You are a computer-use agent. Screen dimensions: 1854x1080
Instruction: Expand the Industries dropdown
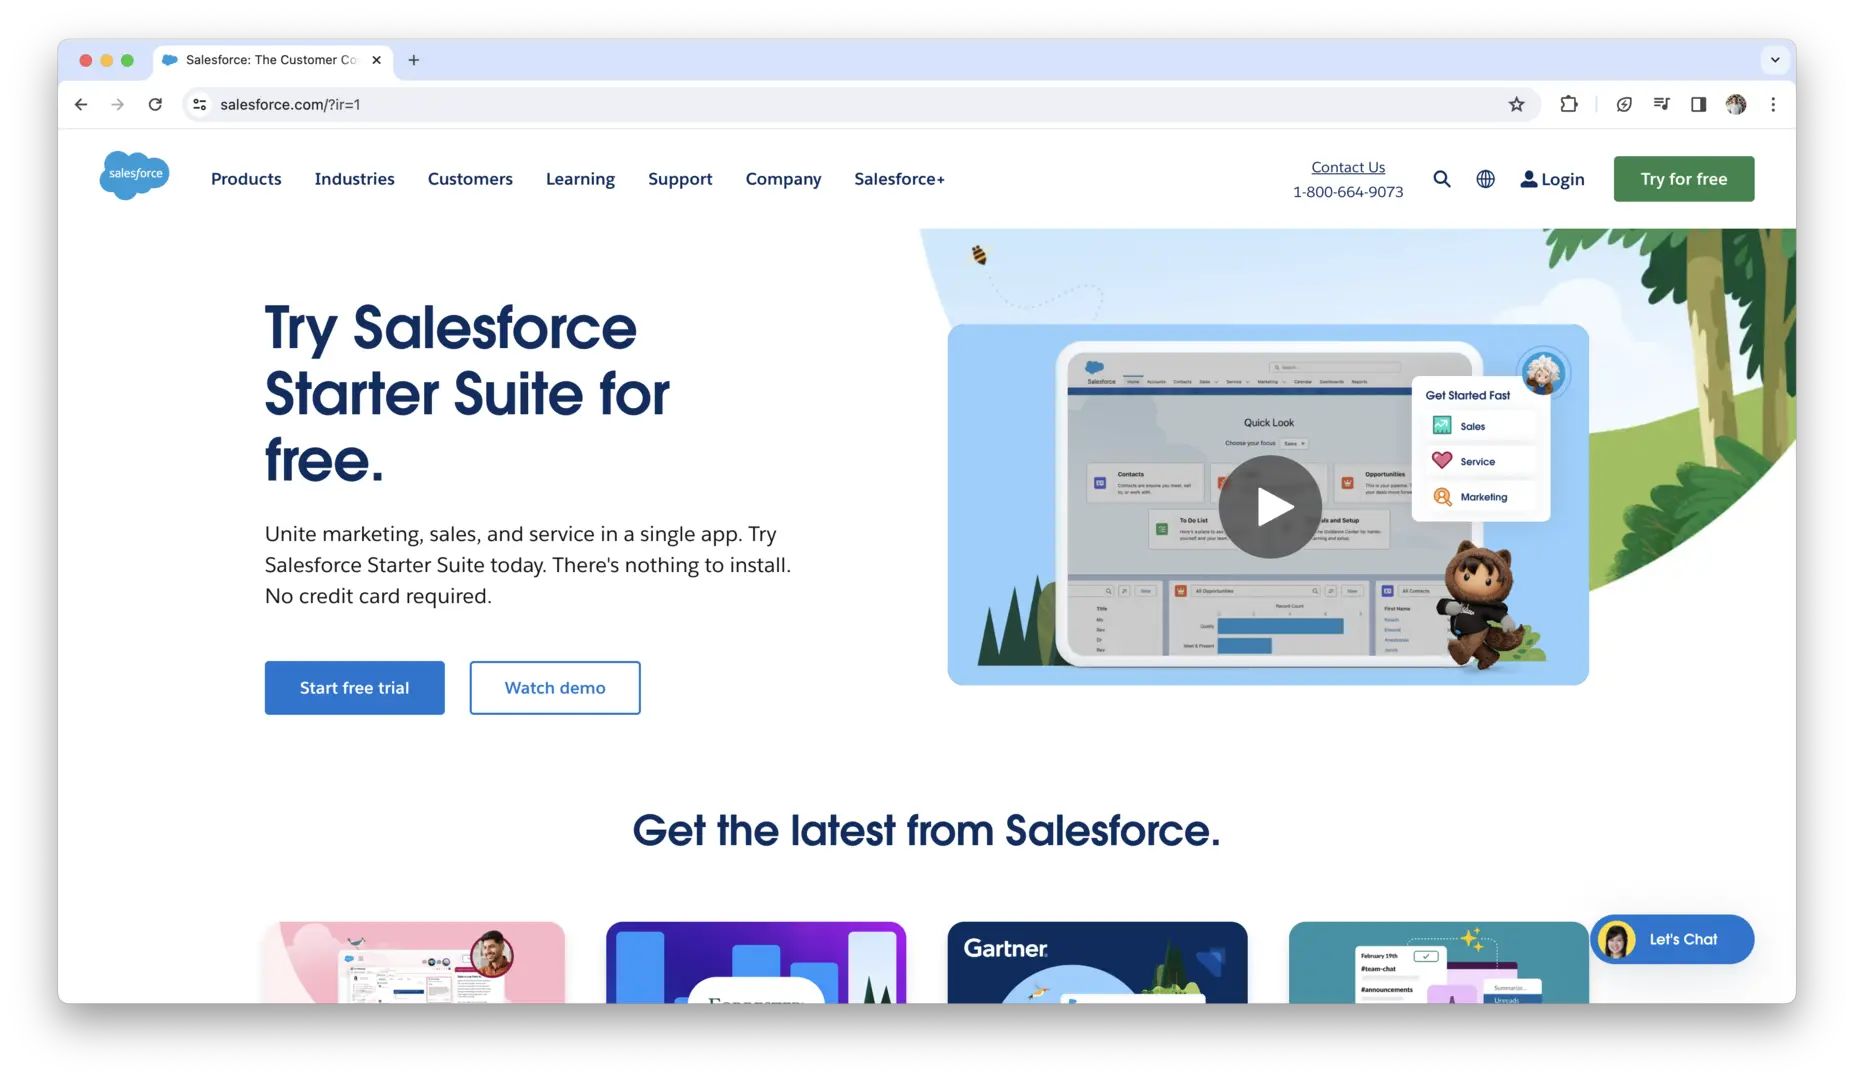pyautogui.click(x=354, y=179)
